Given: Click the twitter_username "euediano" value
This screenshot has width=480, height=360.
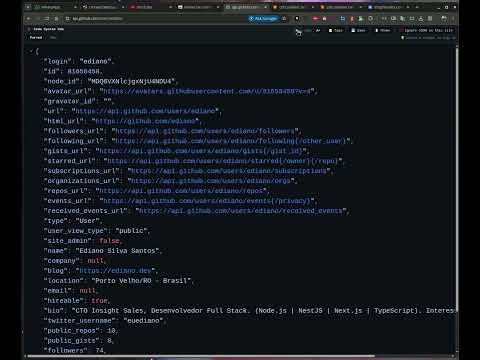Looking at the screenshot, I should tap(143, 321).
